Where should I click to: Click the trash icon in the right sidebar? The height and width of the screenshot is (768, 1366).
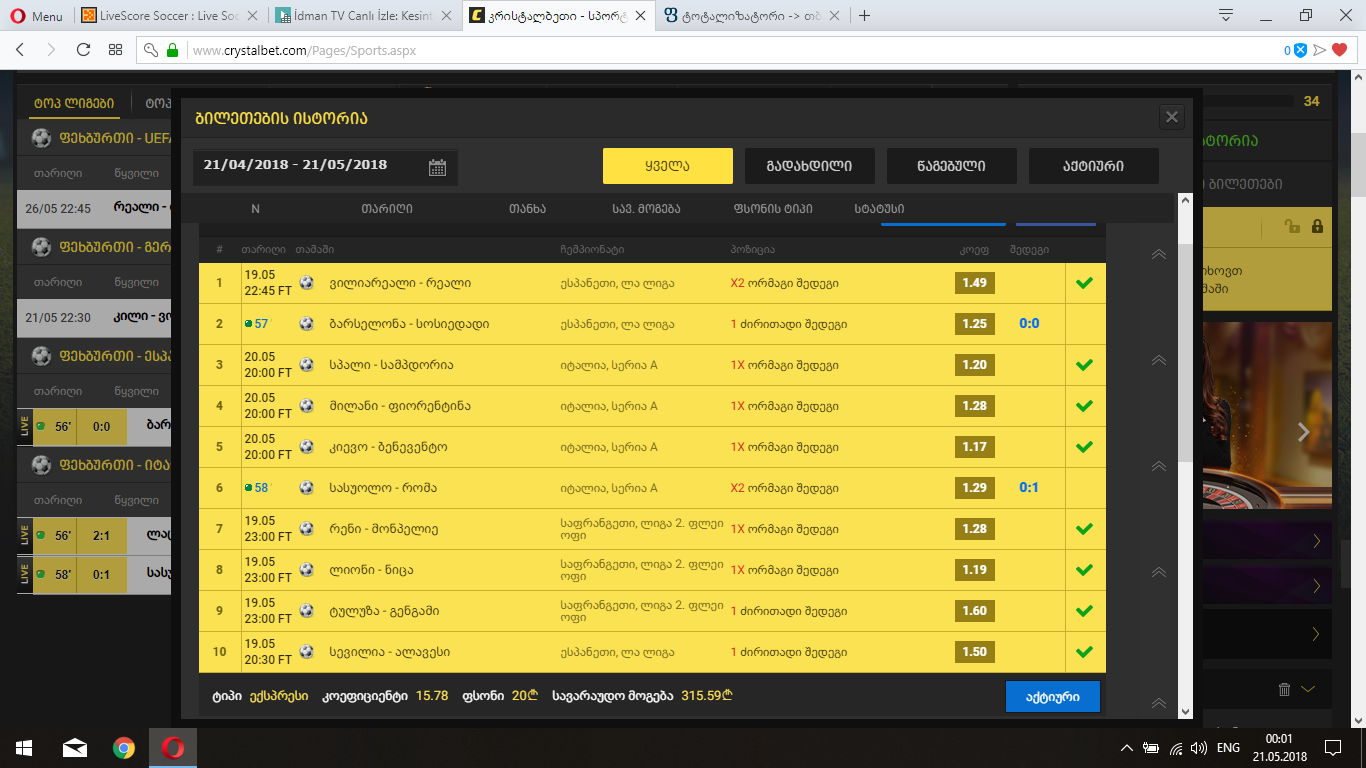tap(1285, 689)
